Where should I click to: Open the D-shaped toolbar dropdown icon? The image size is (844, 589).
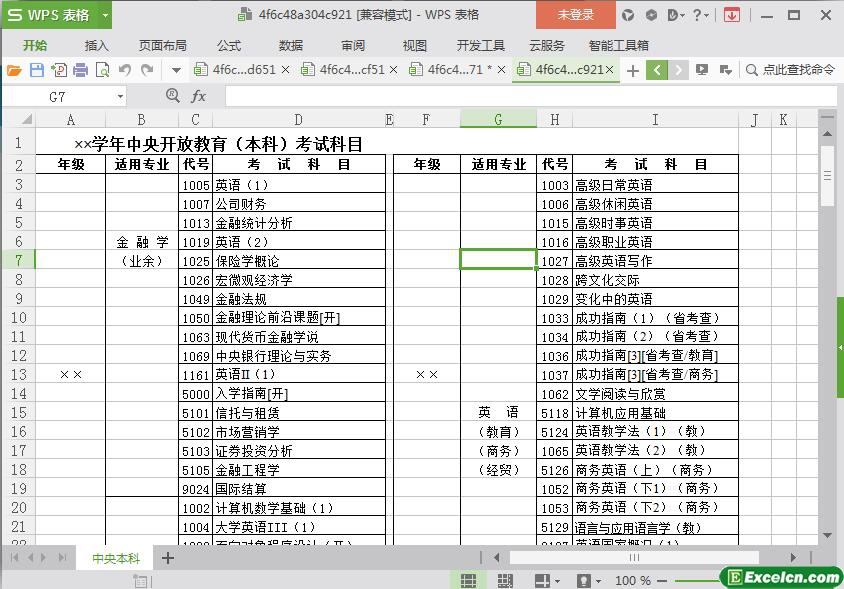tap(676, 15)
